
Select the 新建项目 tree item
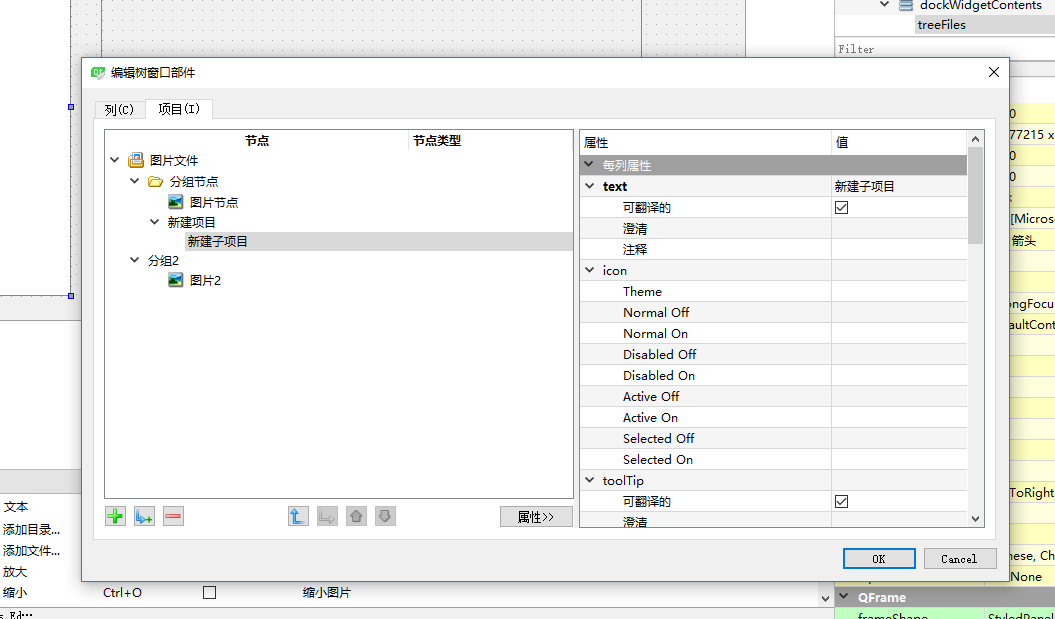(x=192, y=222)
